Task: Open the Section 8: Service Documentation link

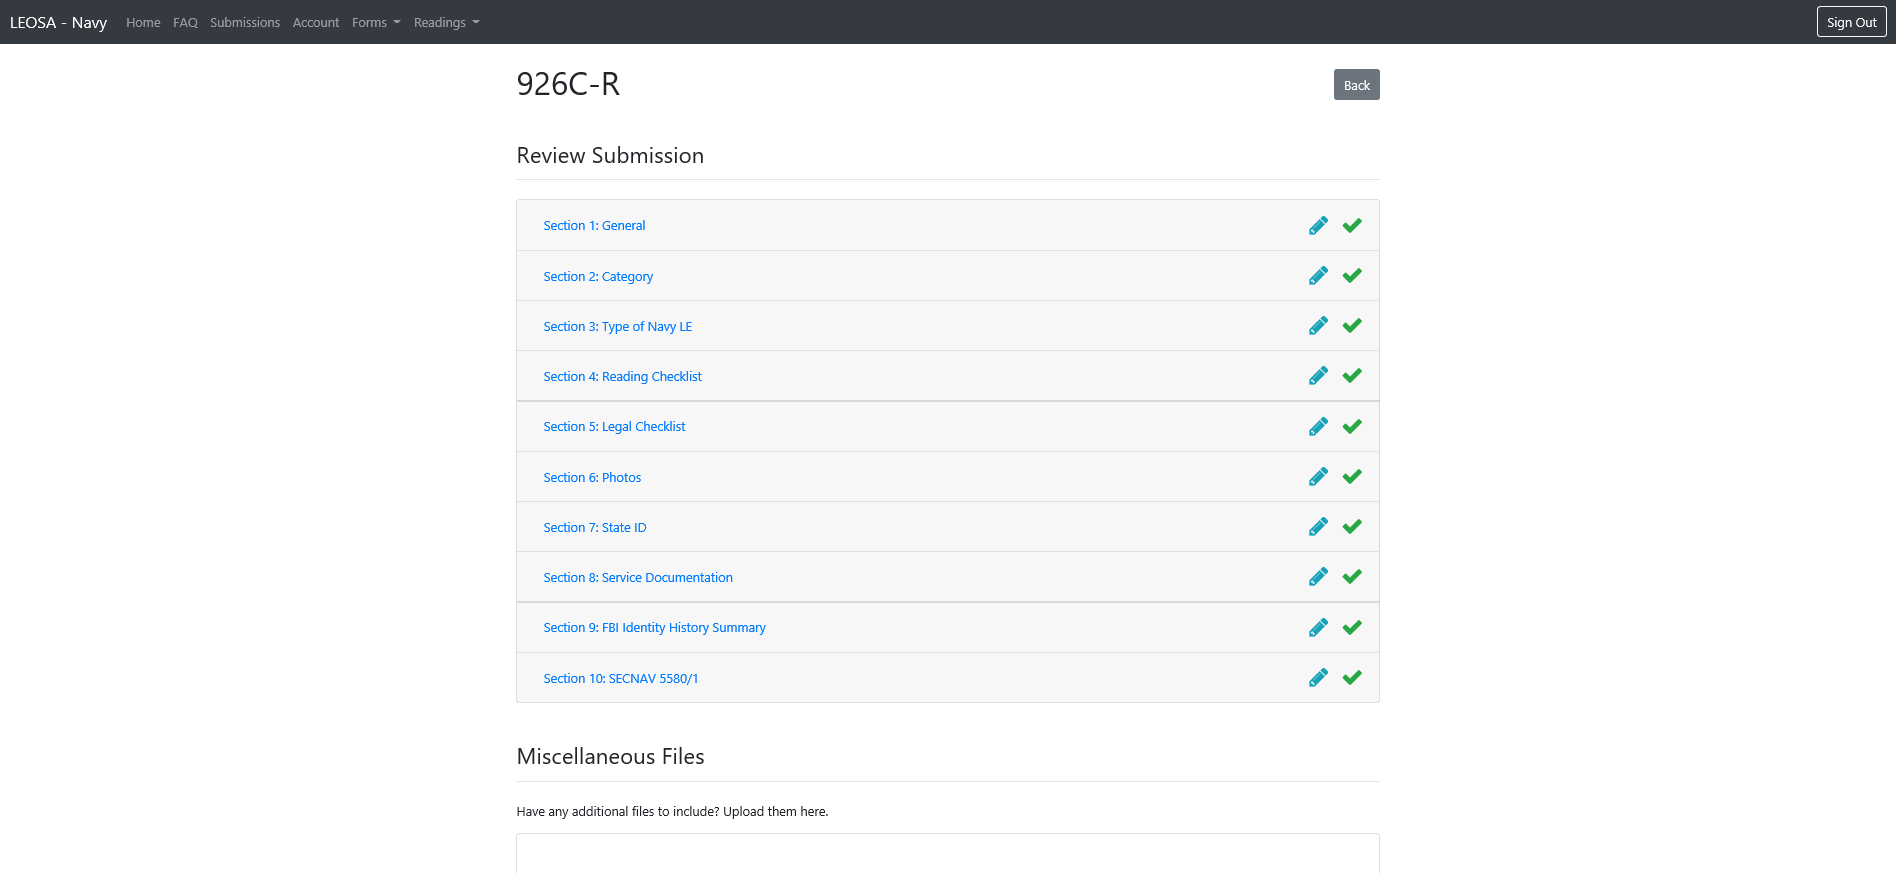Action: [x=638, y=578]
